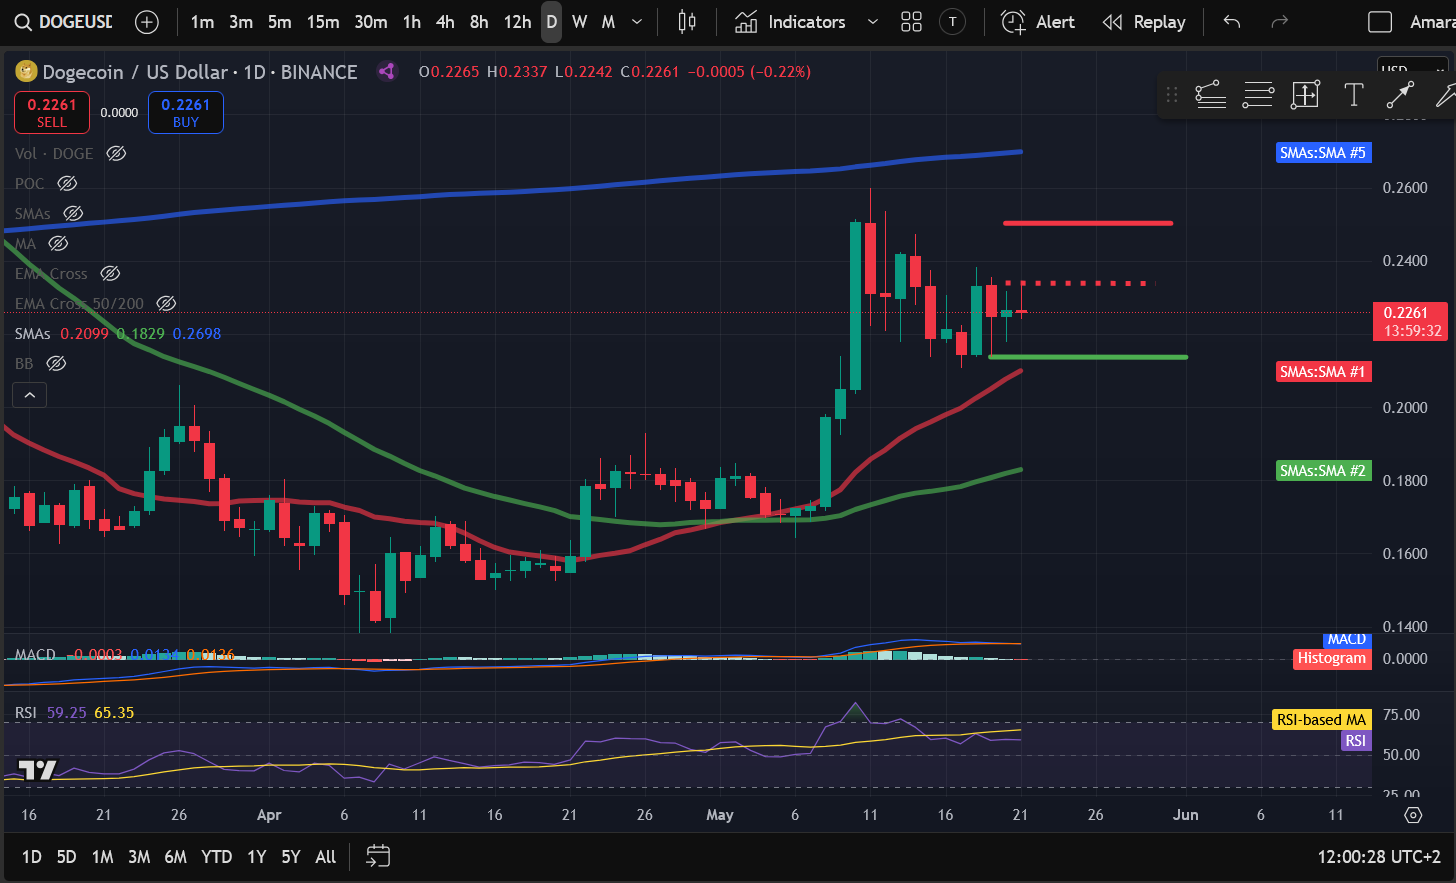Set chart range to 1D
Image resolution: width=1456 pixels, height=883 pixels.
32,856
